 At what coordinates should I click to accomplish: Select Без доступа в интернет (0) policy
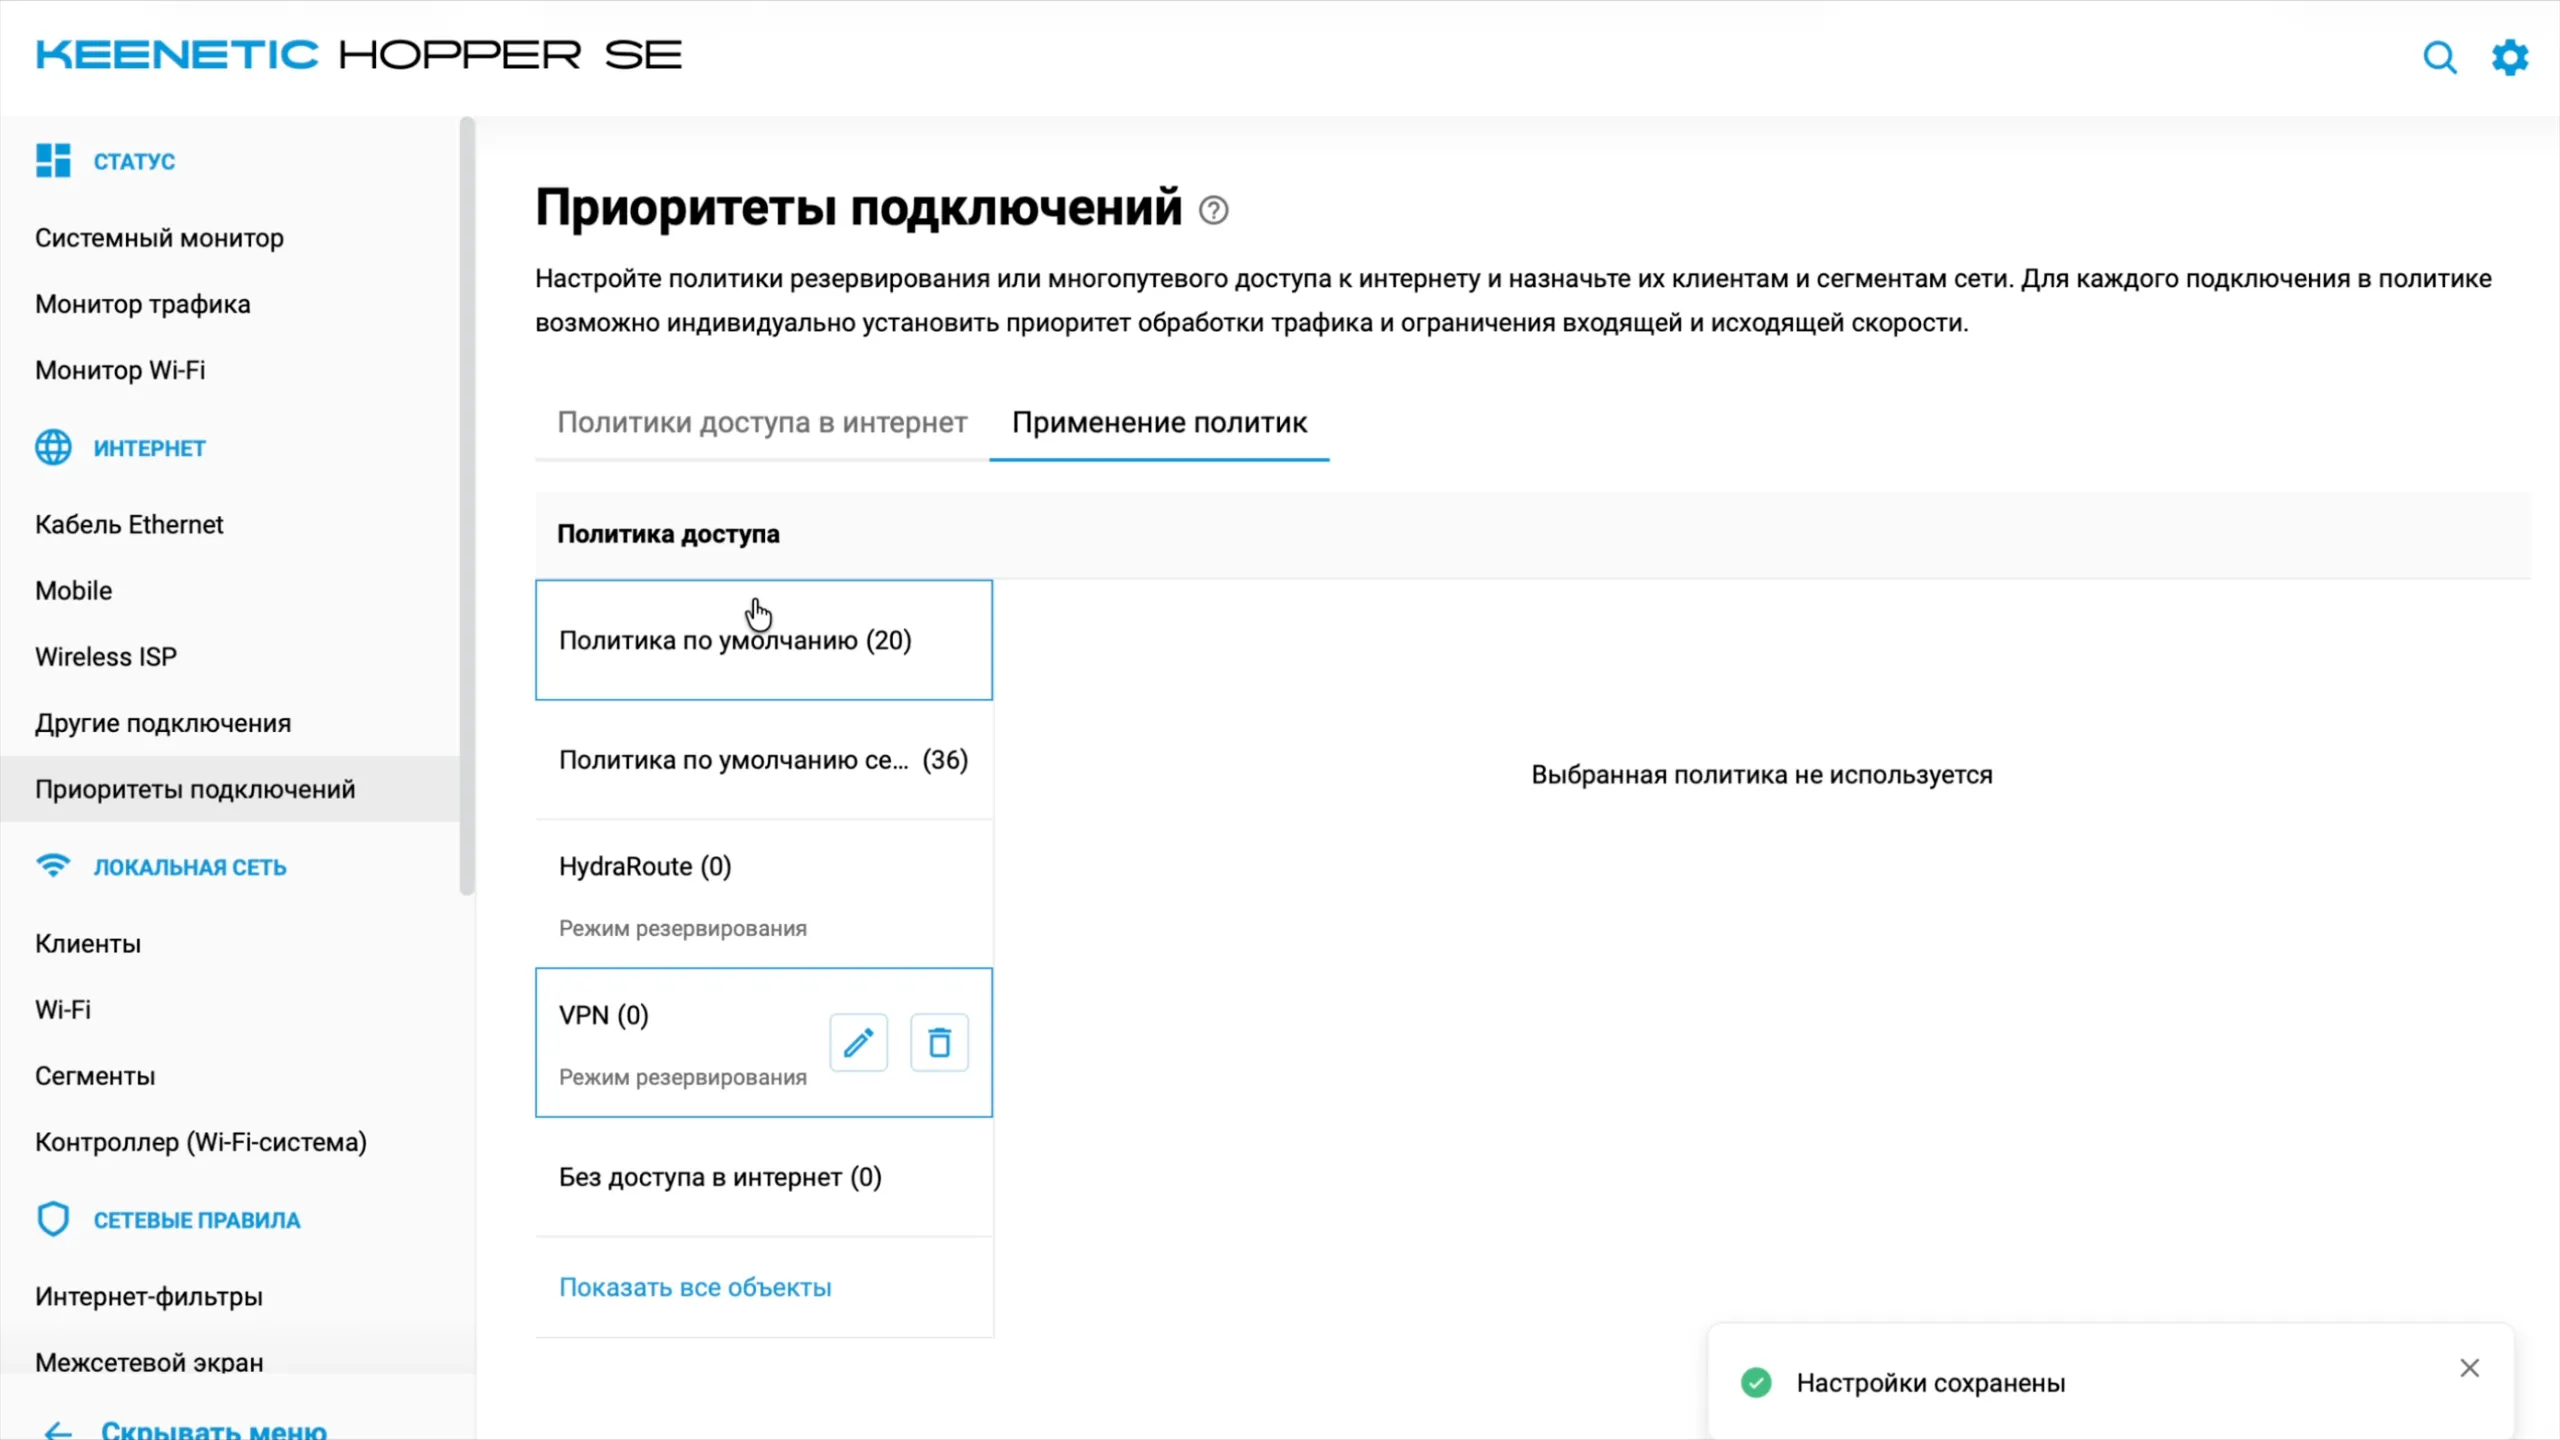764,1177
